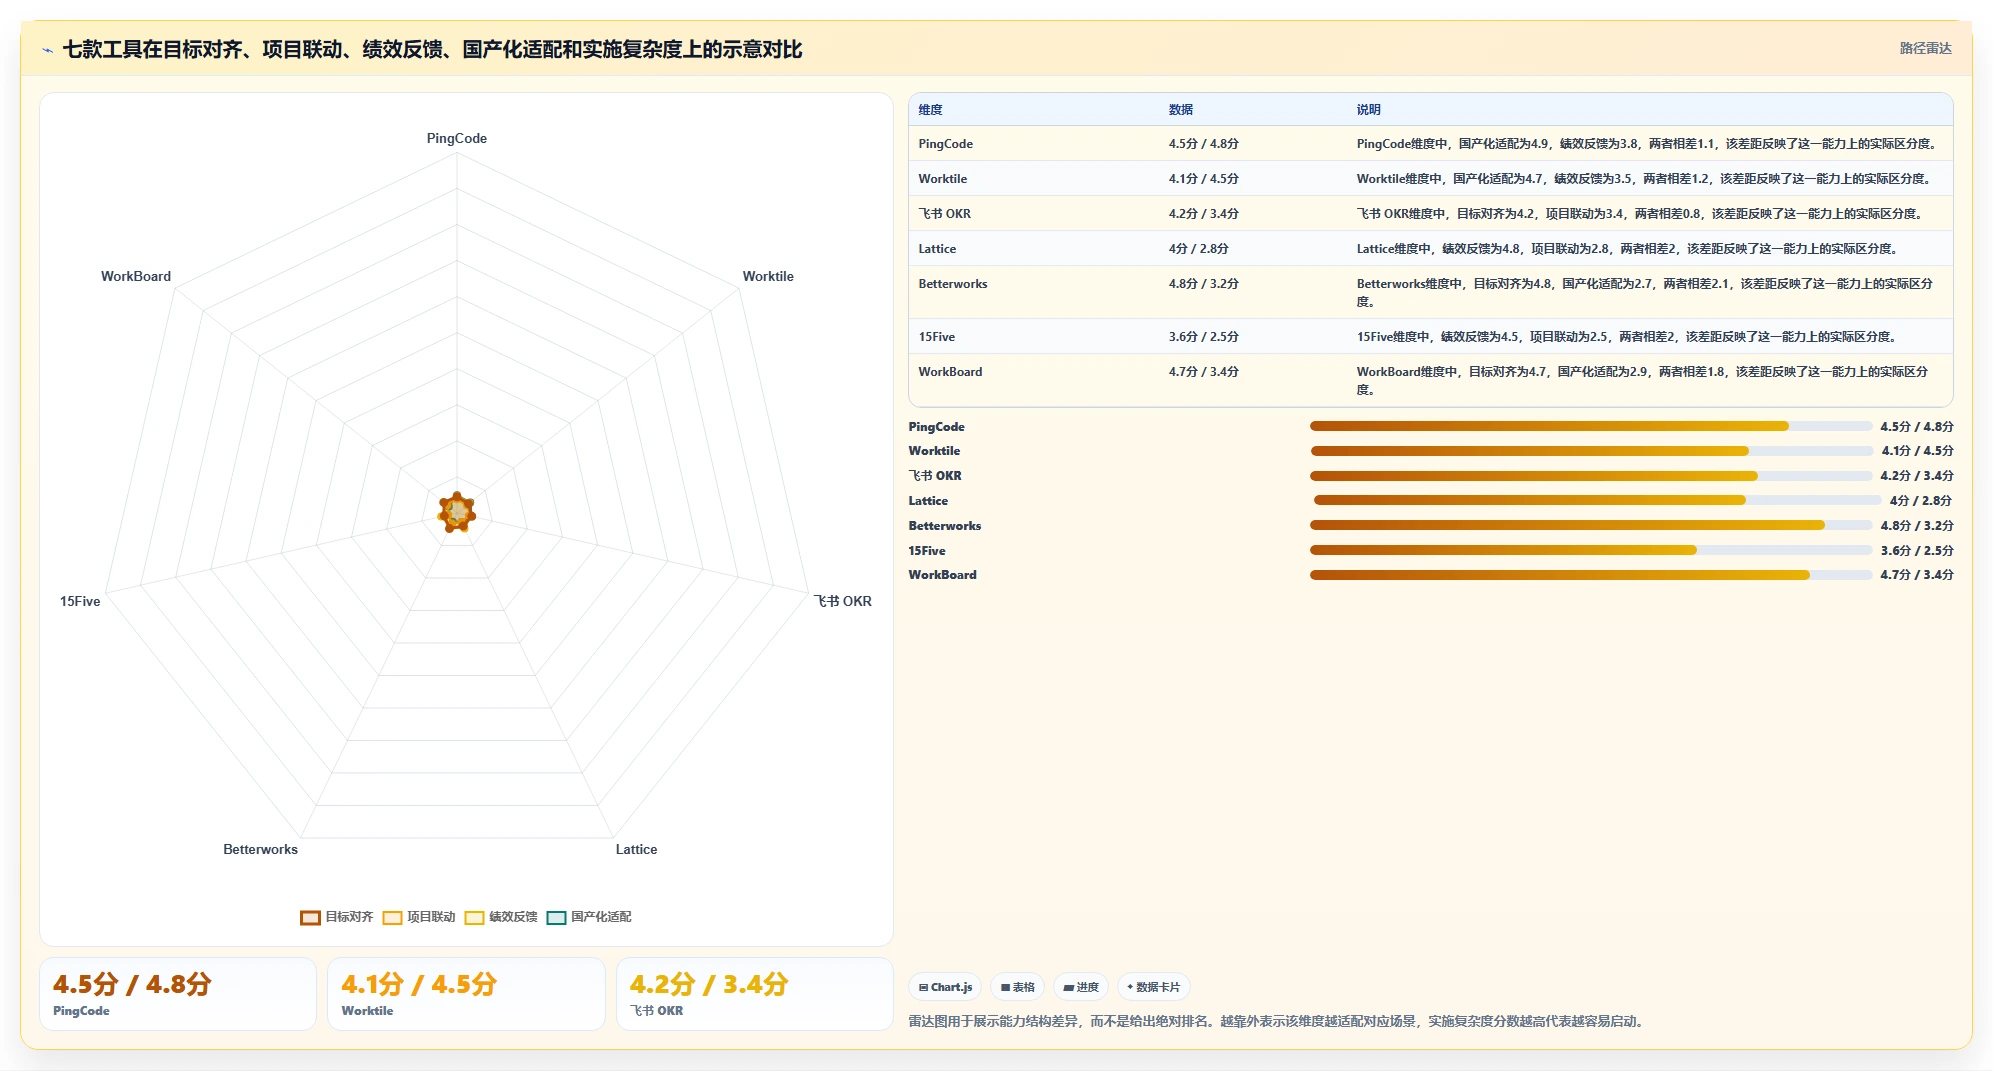Image resolution: width=1993 pixels, height=1071 pixels.
Task: Select the 进度 tag chip
Action: coord(1081,987)
